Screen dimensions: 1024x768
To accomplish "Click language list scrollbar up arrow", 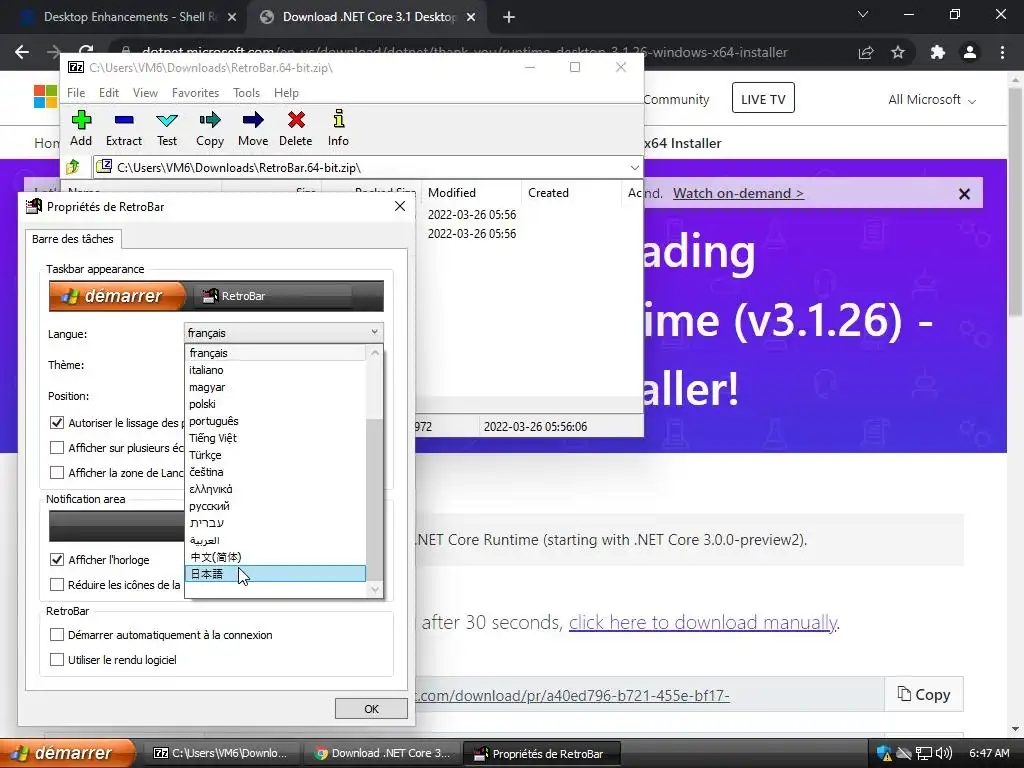I will pyautogui.click(x=375, y=353).
